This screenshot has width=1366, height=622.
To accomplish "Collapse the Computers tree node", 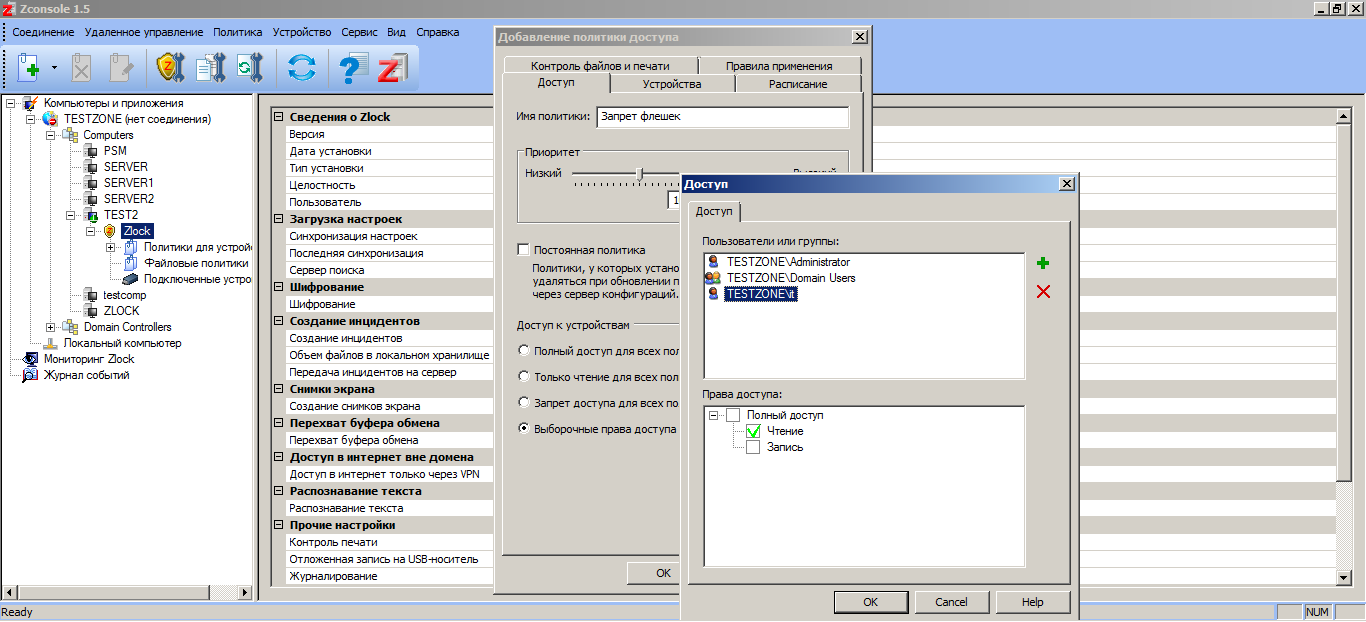I will 51,135.
